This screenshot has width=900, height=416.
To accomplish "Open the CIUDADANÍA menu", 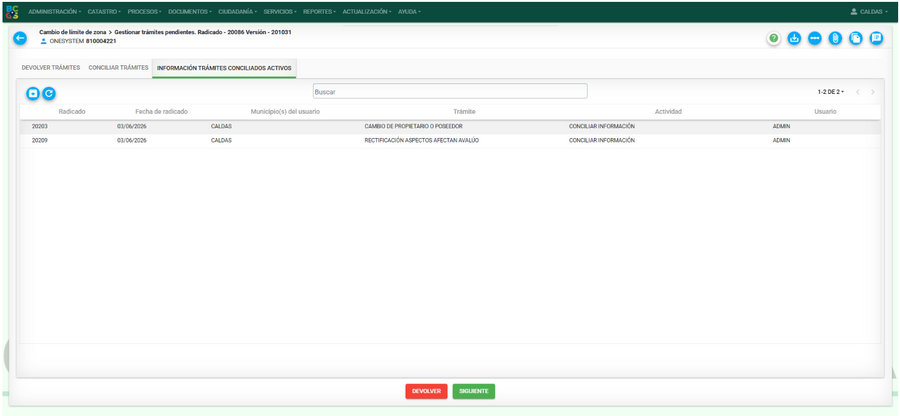I will (x=237, y=11).
